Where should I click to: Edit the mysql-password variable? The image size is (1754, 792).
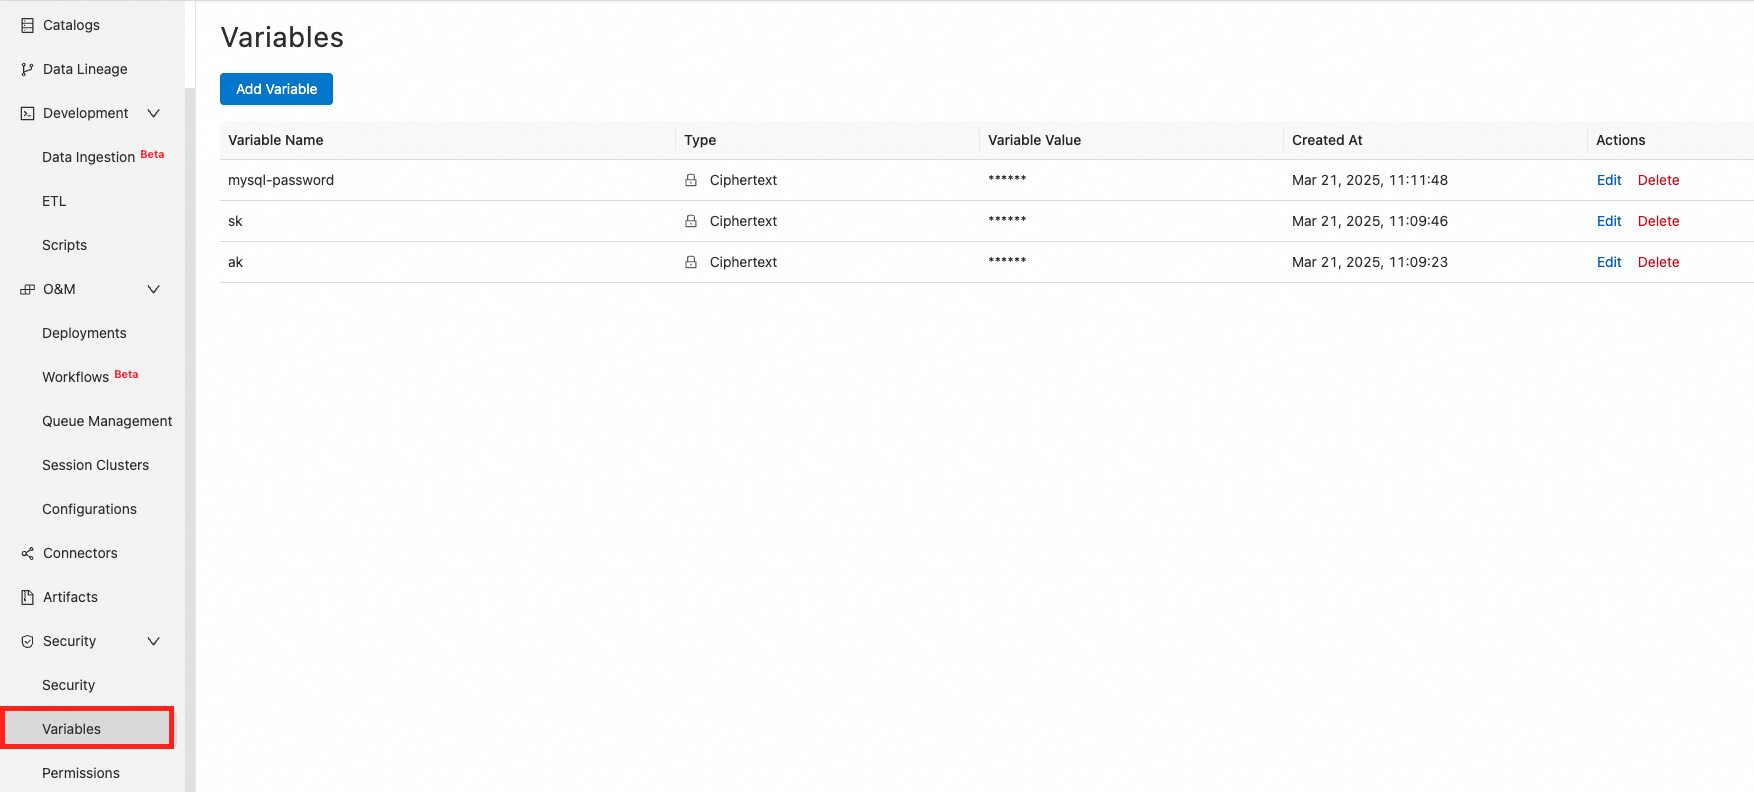1608,180
